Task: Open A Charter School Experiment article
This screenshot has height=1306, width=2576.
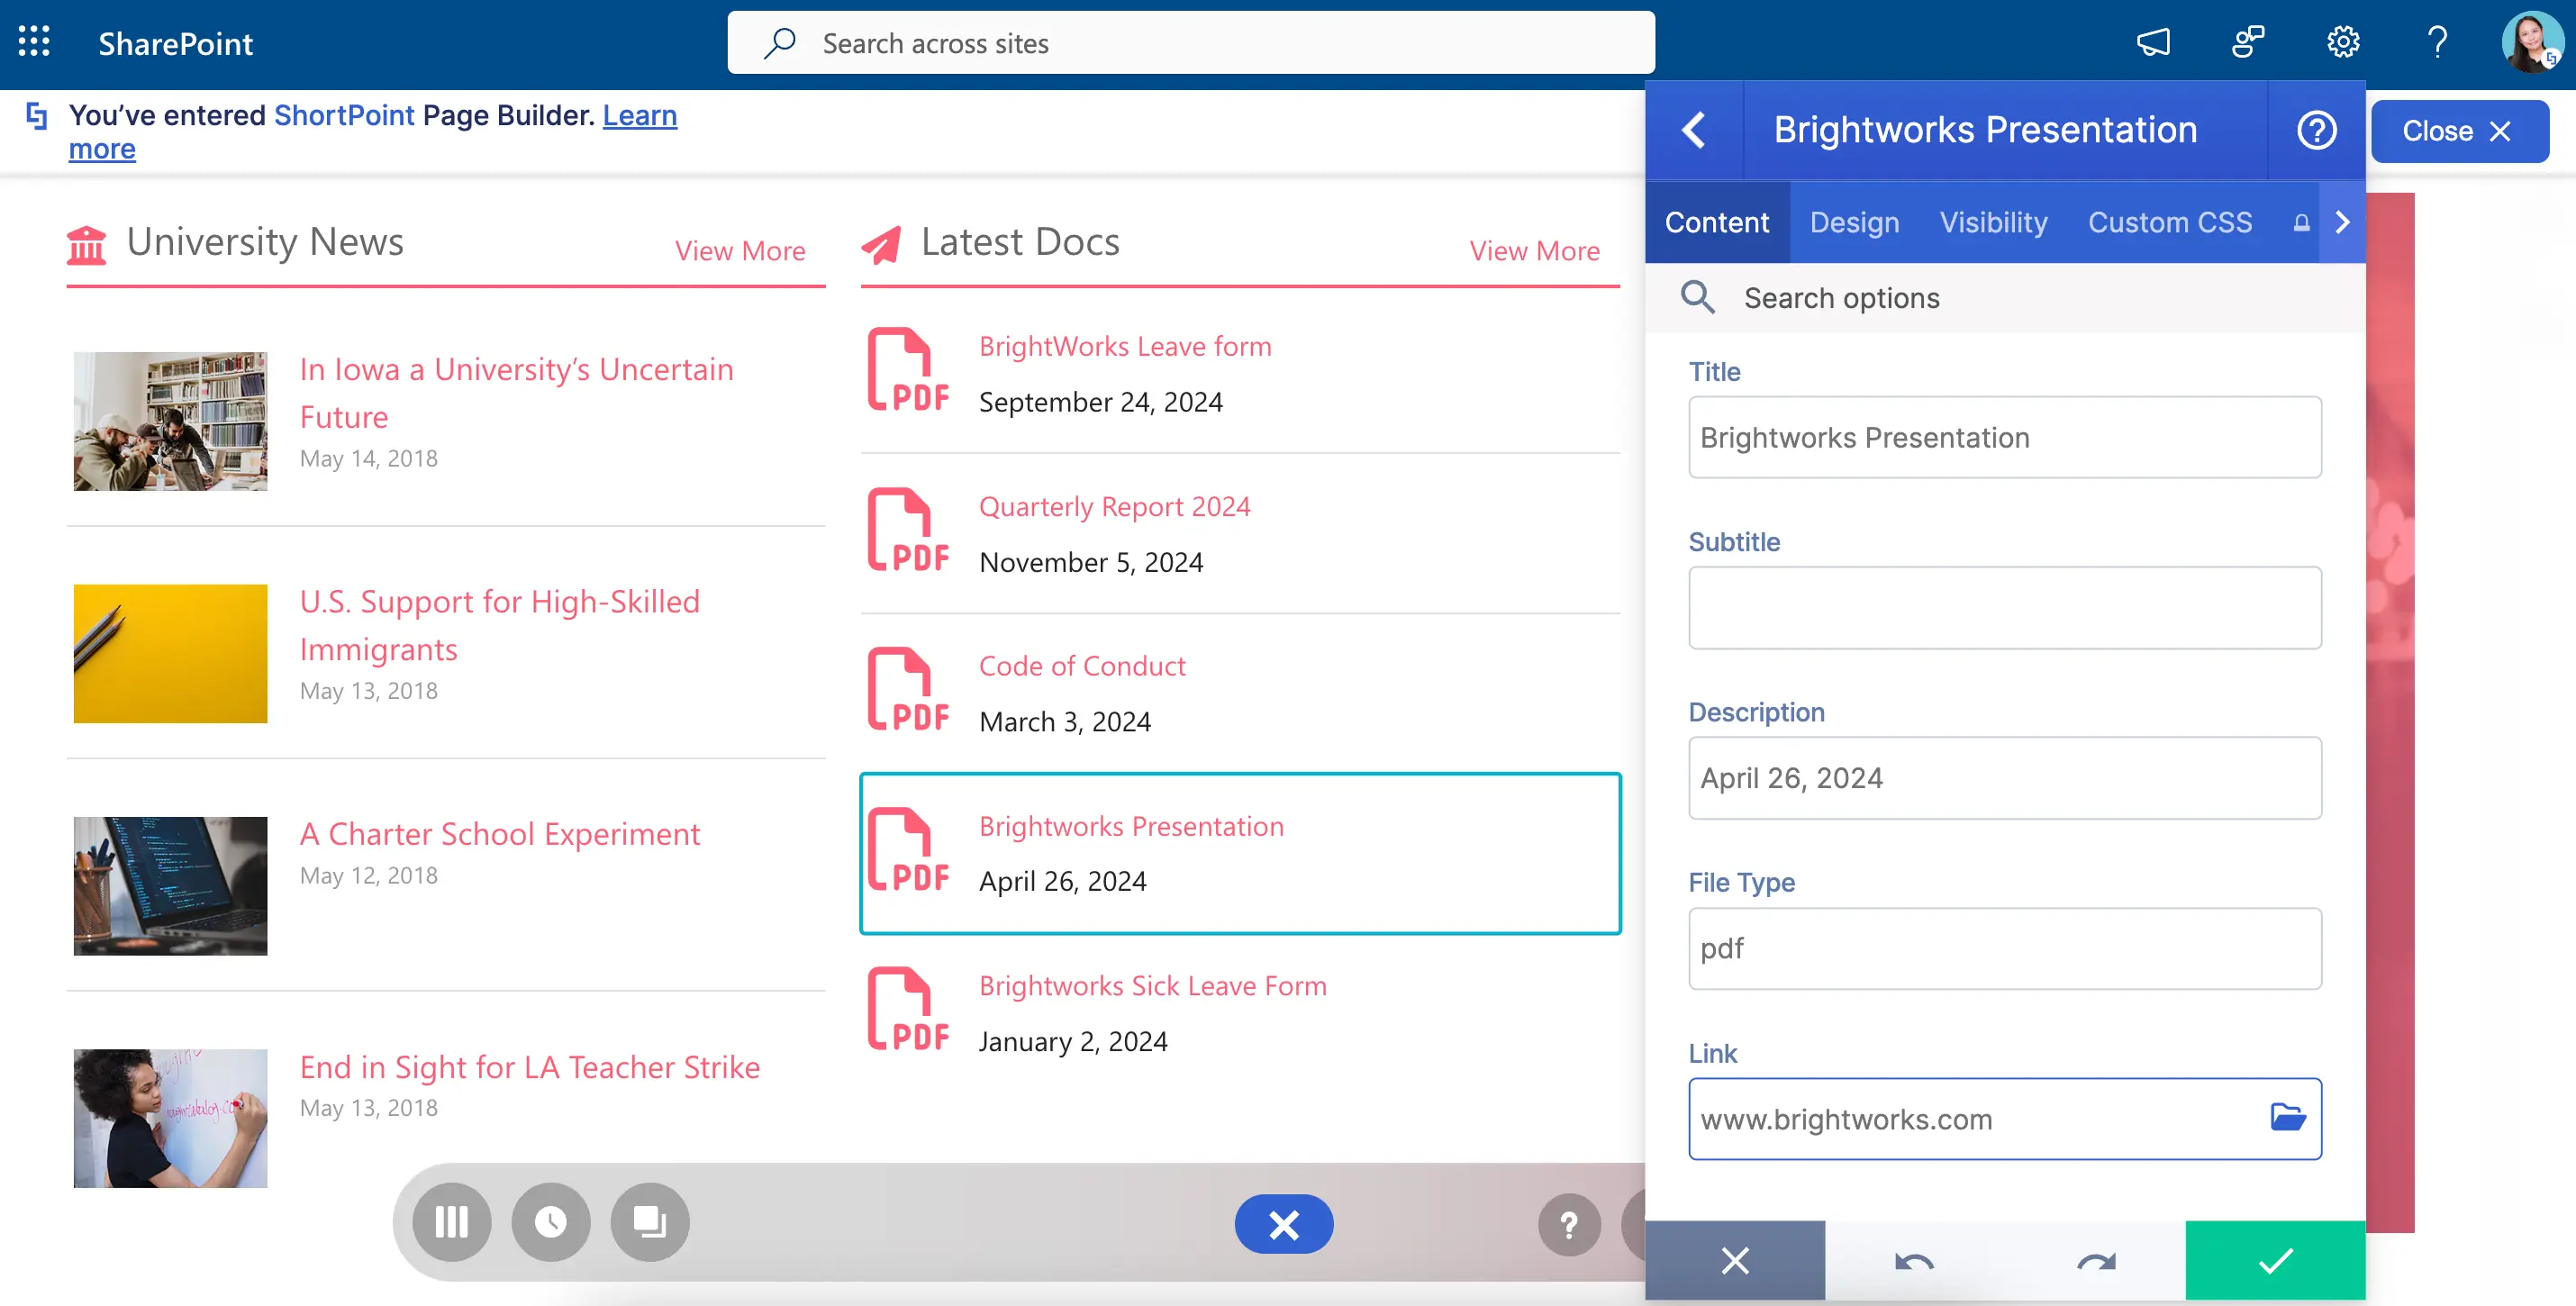Action: tap(499, 834)
